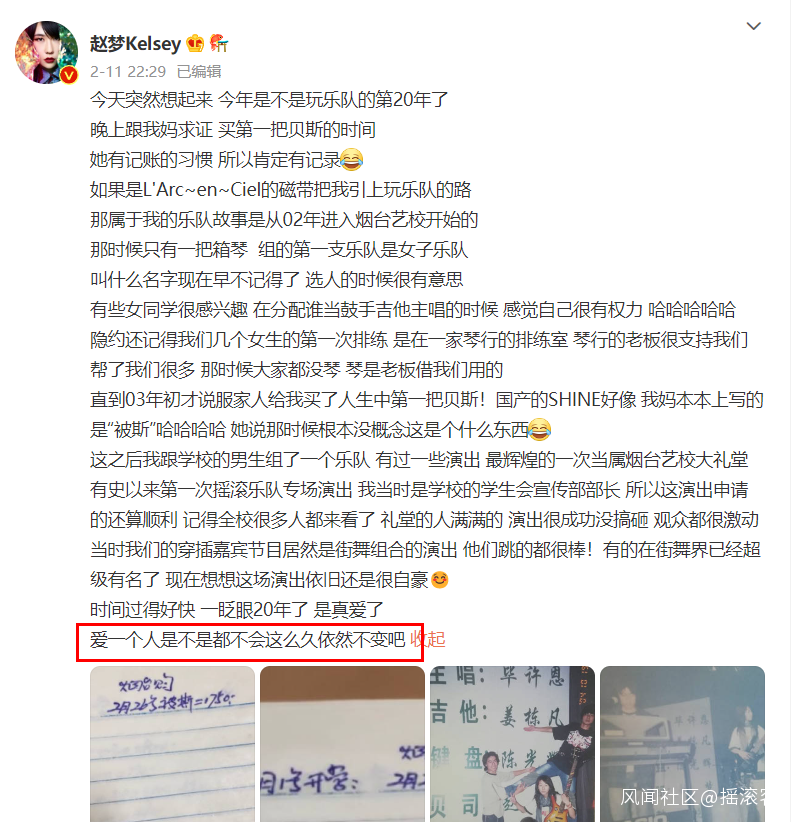Open the 赵梦Kelsey username link
Screen dimensions: 791x822
[135, 43]
